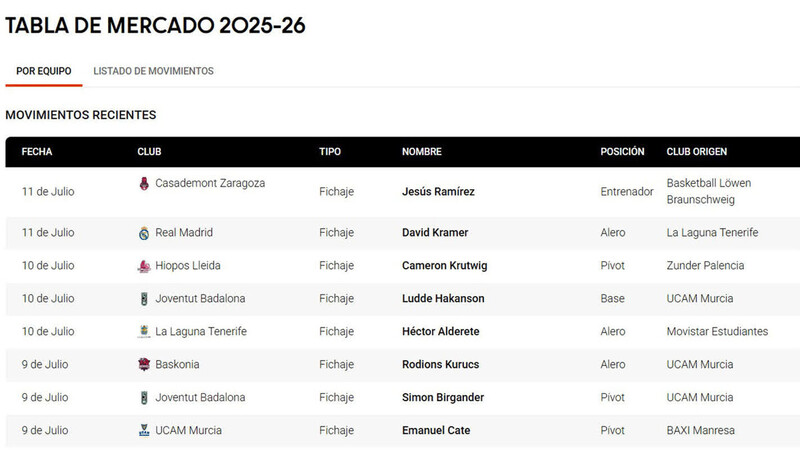Viewport: 800px width, 450px height.
Task: Switch to the Listado de Movimientos tab
Action: point(154,71)
